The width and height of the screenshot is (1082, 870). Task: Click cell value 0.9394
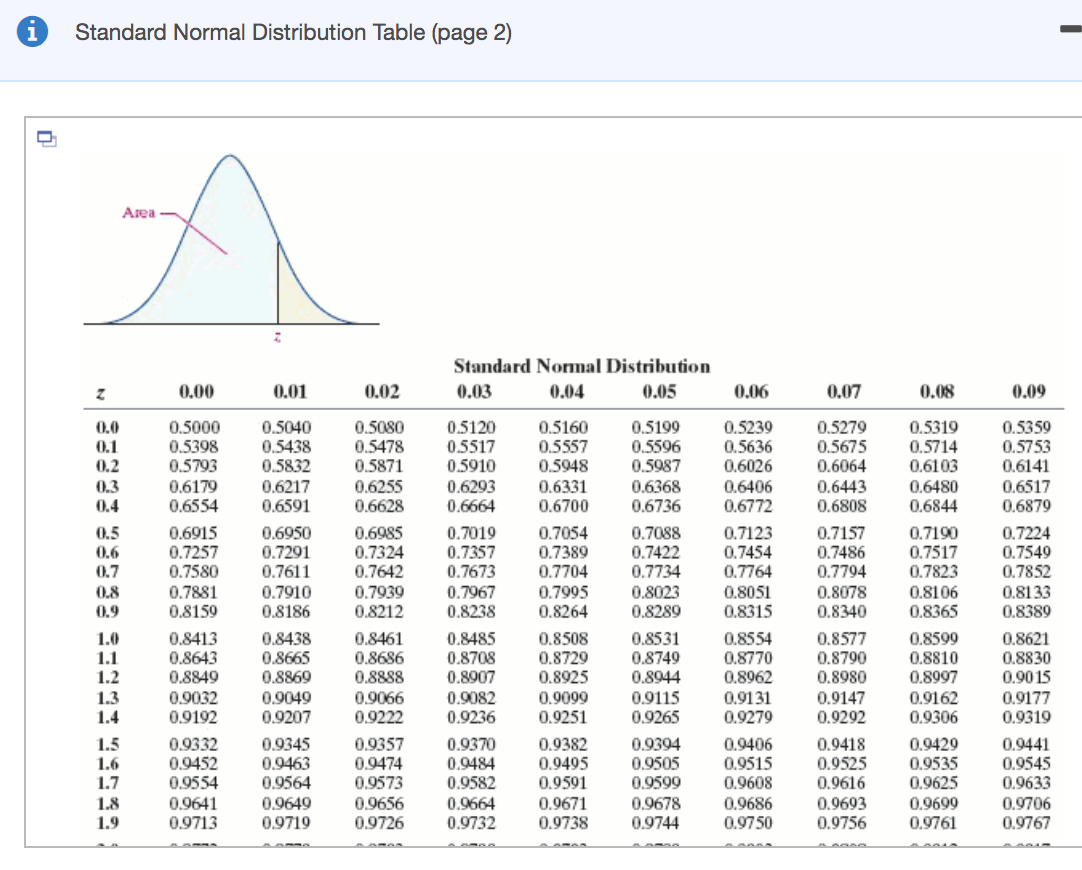pos(656,744)
